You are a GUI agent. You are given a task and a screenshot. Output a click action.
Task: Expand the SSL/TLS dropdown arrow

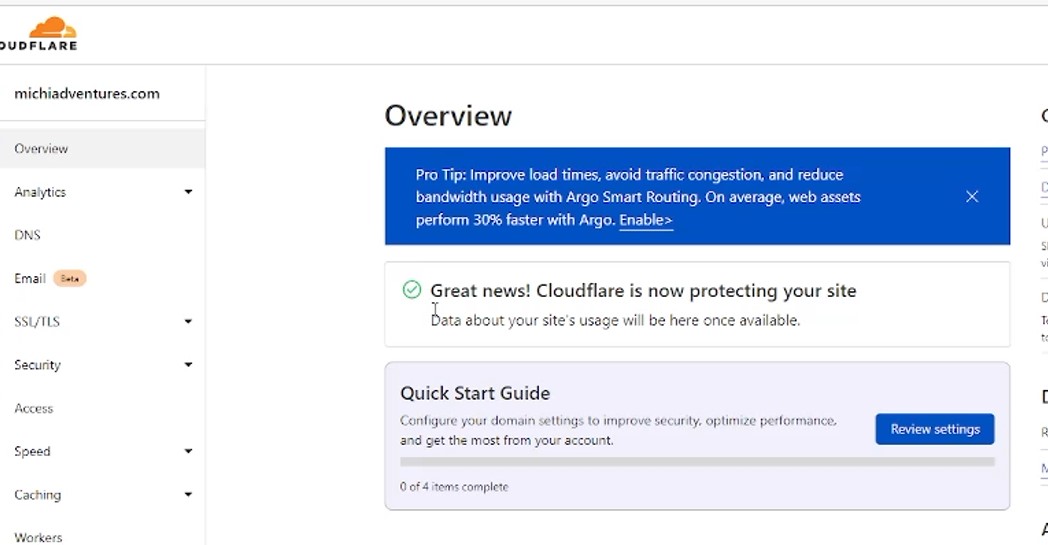click(x=188, y=322)
